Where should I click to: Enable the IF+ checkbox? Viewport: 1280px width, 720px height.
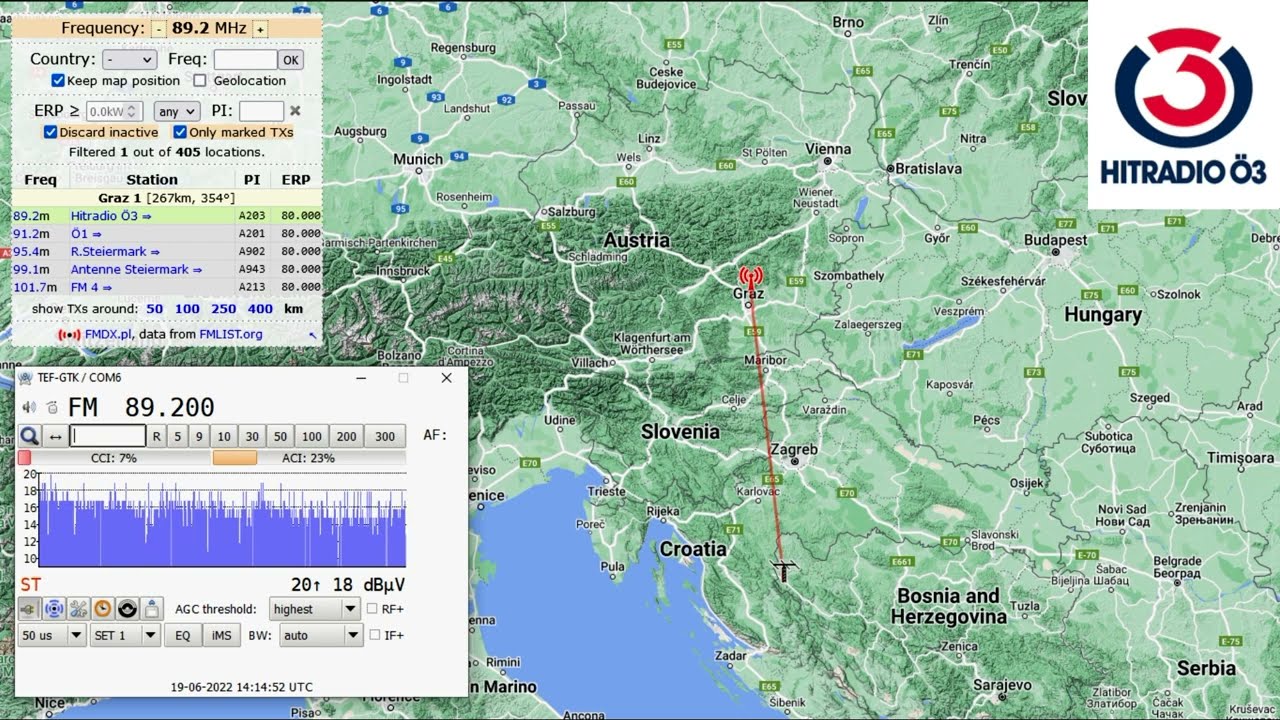tap(375, 635)
